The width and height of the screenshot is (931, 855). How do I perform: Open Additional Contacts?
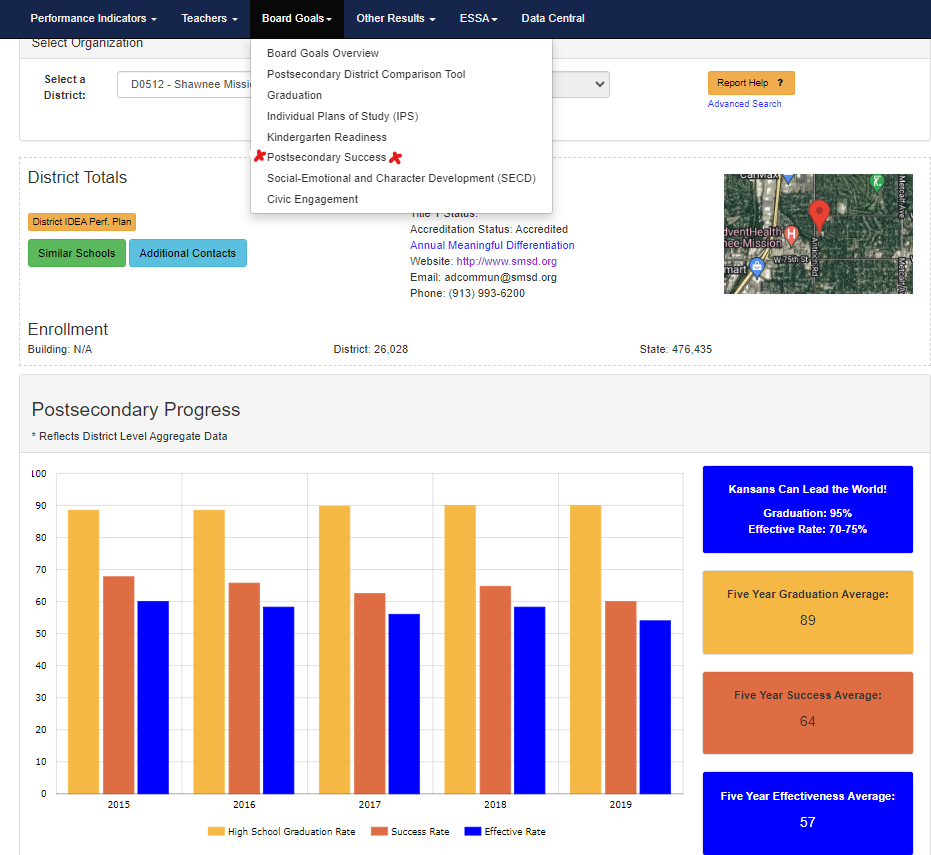pos(188,253)
